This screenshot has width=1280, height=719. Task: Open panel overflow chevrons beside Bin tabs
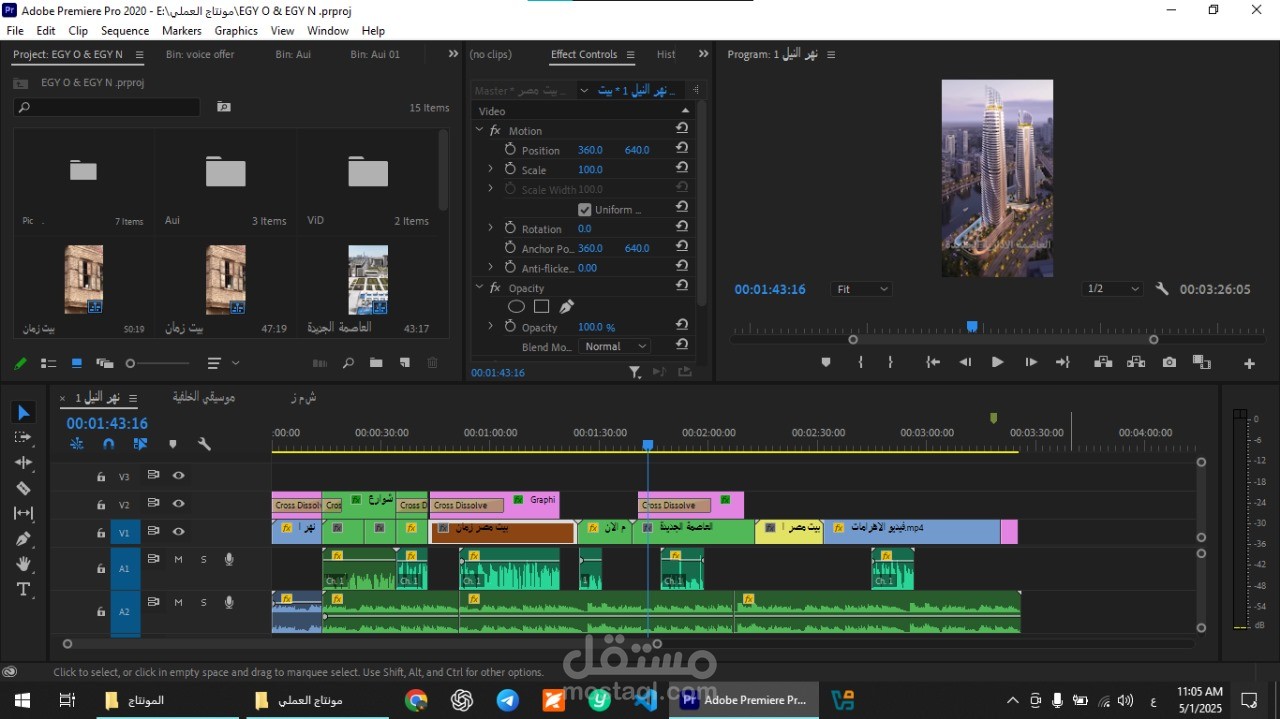coord(453,54)
